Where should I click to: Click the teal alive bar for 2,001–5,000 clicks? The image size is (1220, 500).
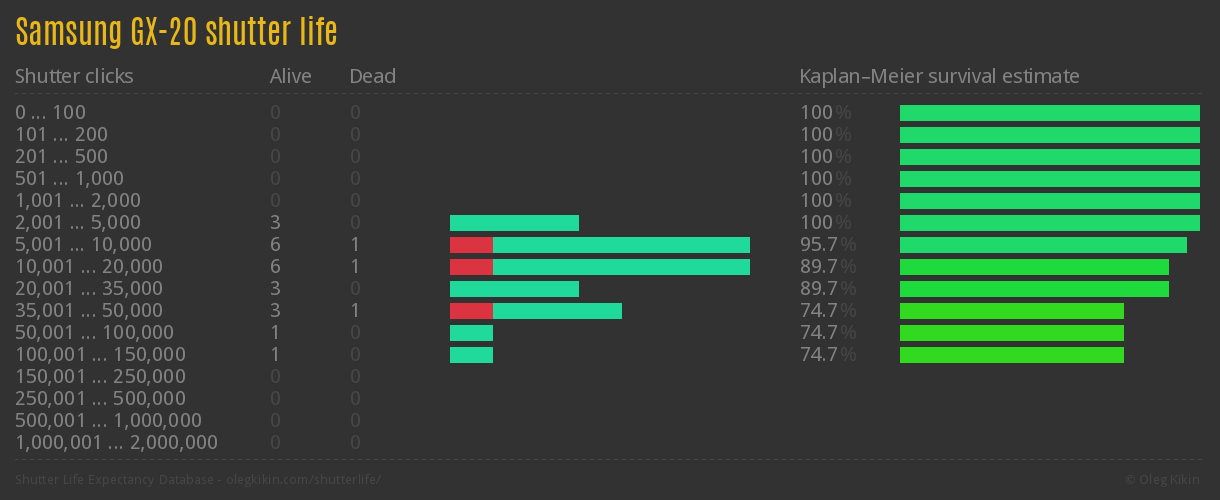tap(514, 223)
